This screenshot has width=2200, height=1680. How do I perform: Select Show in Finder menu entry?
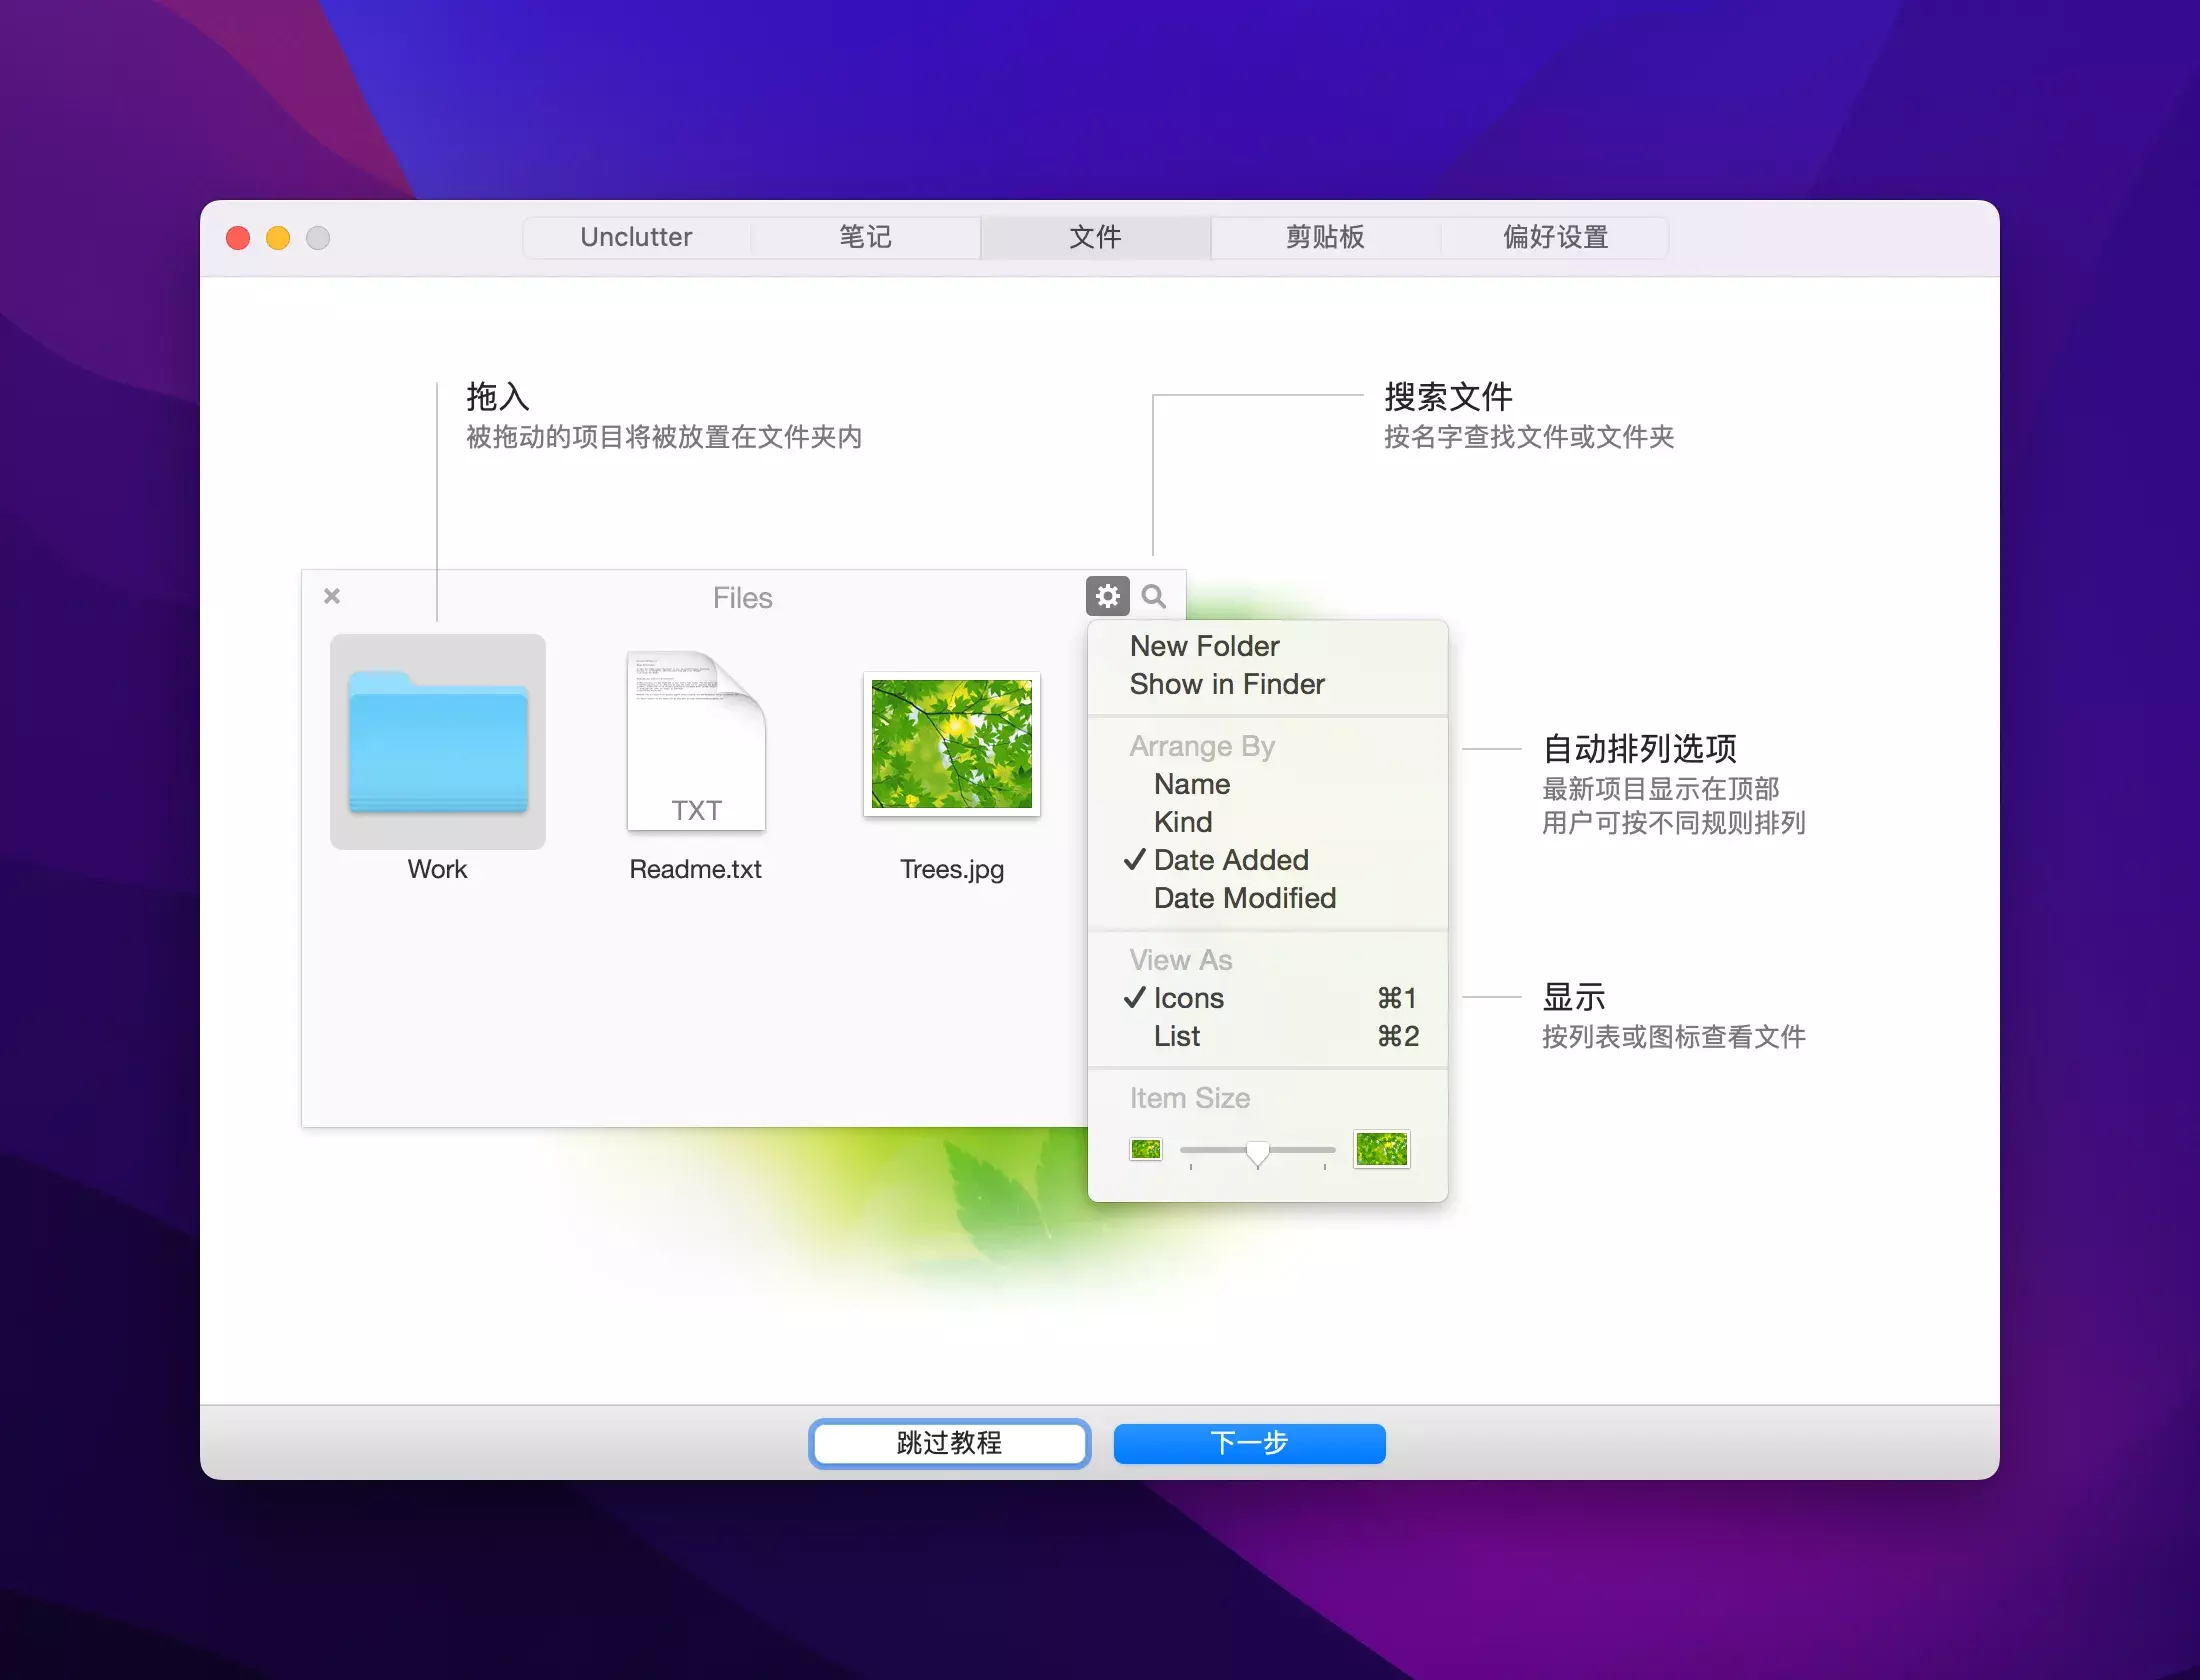click(1226, 684)
